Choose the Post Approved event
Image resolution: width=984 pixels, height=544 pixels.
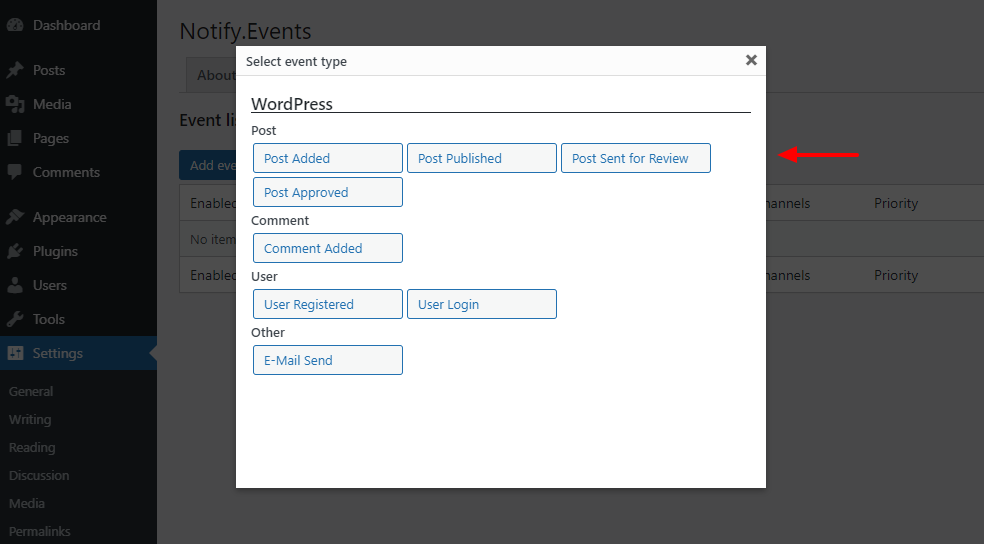click(x=328, y=192)
